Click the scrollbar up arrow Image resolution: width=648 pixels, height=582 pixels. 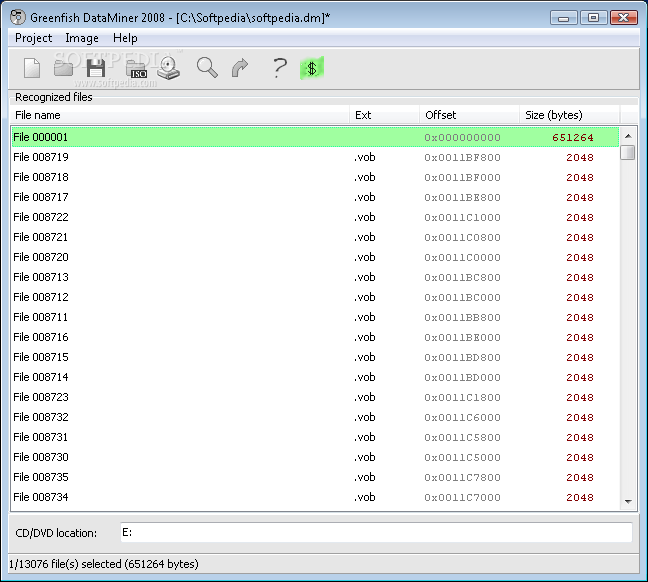pyautogui.click(x=628, y=136)
